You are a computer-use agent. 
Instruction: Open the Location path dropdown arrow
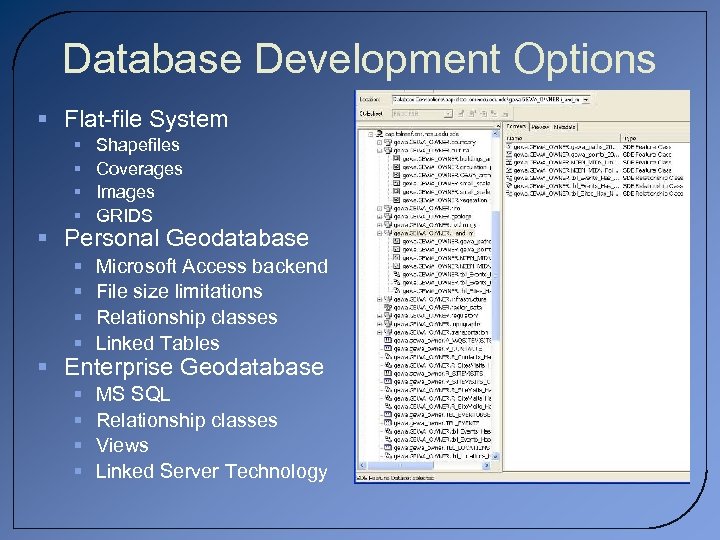pyautogui.click(x=586, y=99)
